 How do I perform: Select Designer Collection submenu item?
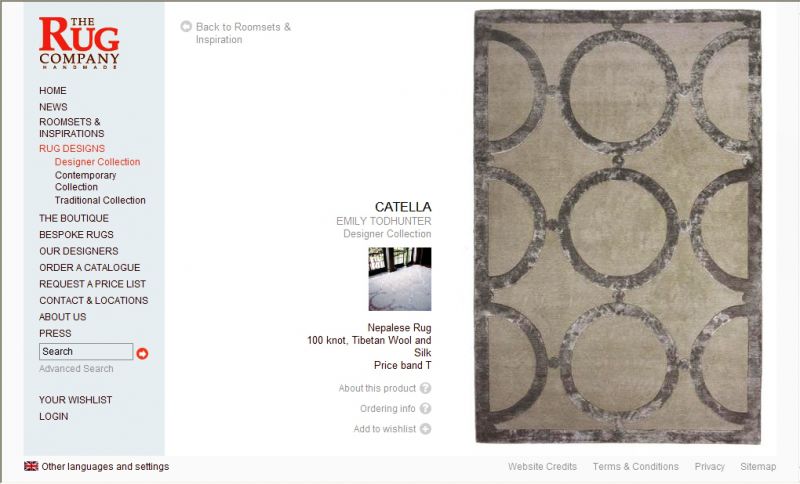(x=97, y=162)
